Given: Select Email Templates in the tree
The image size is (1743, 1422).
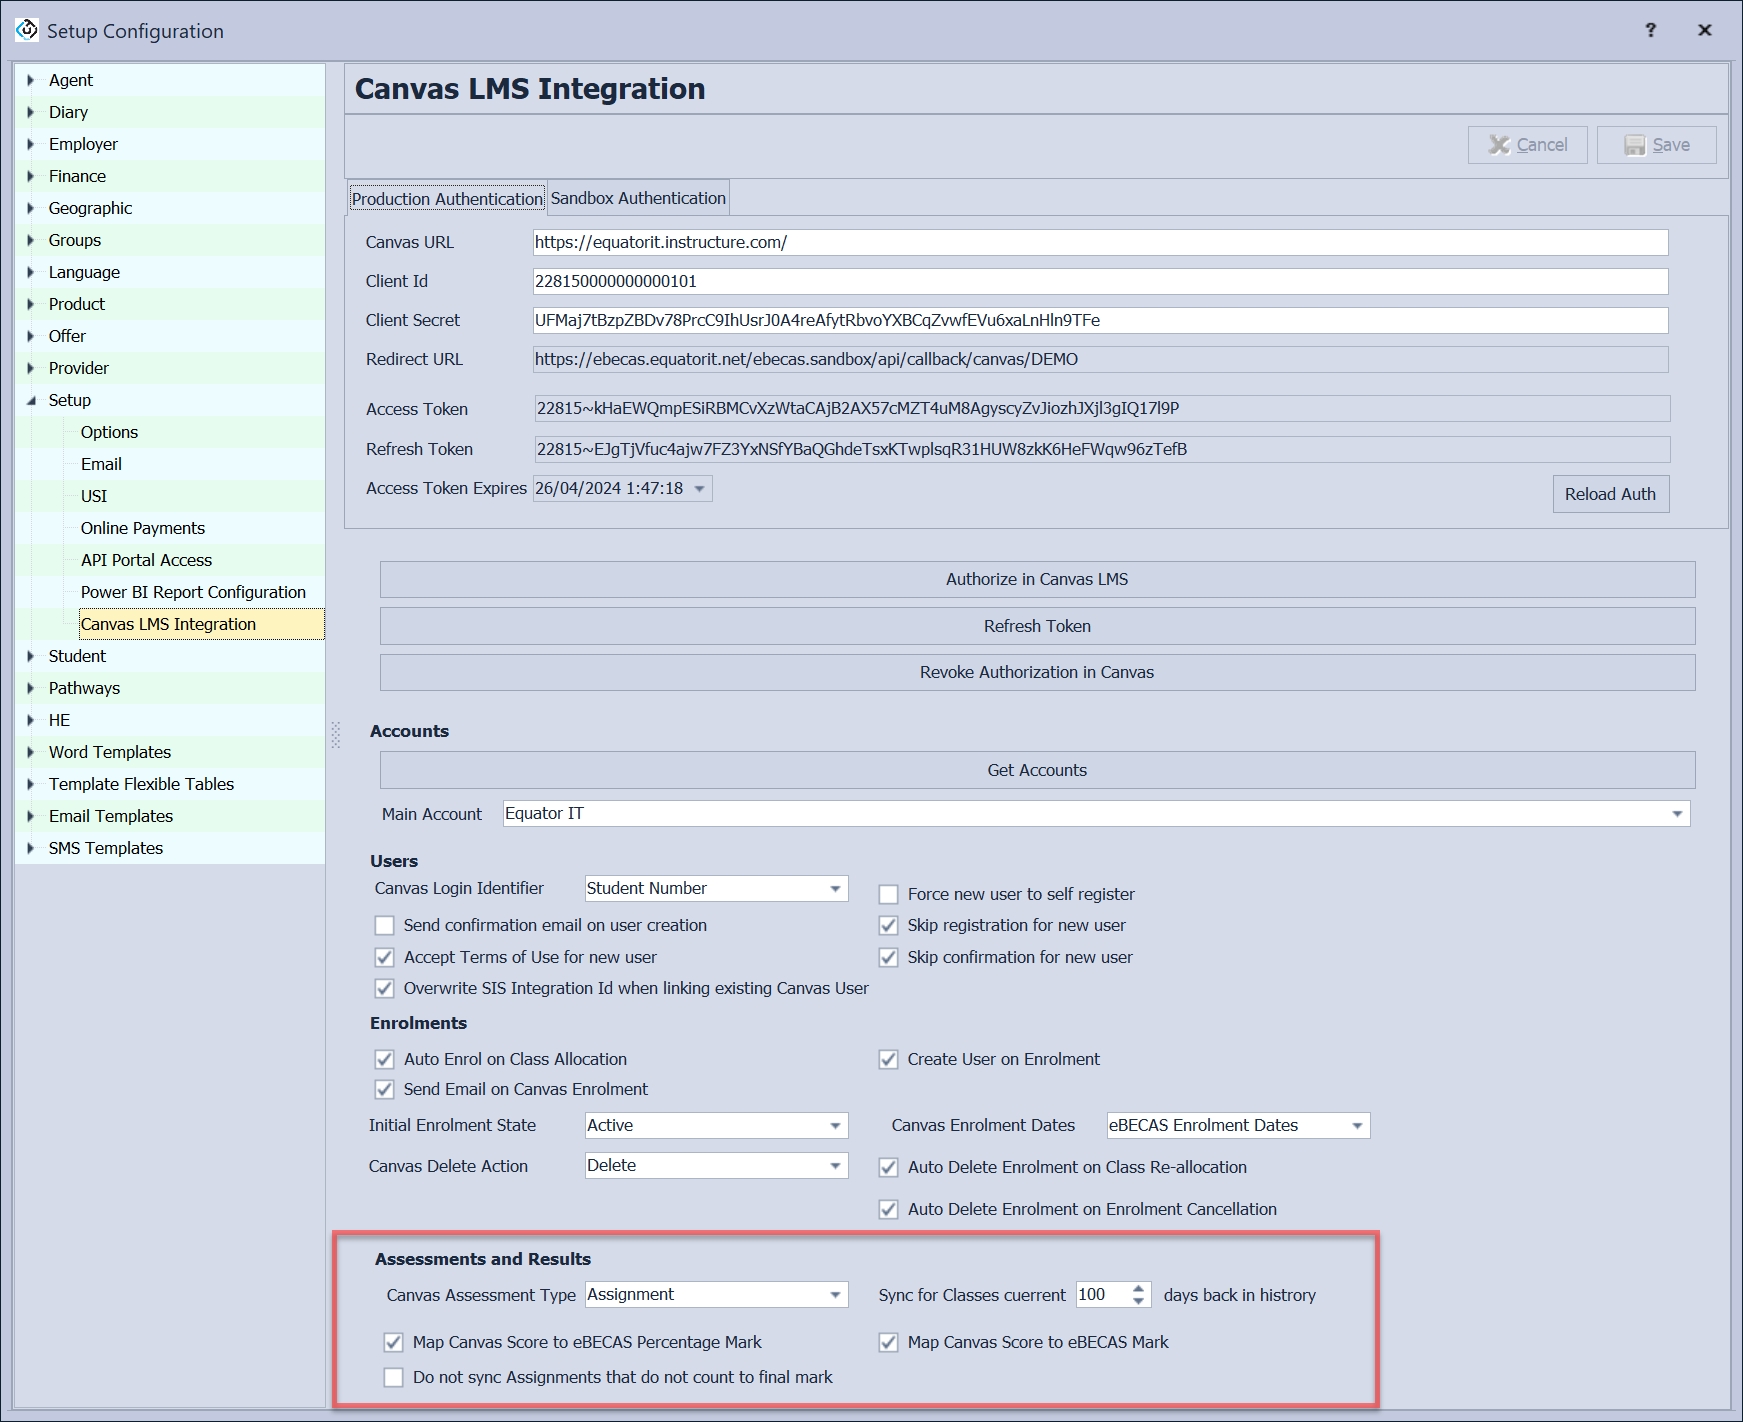Looking at the screenshot, I should 111,816.
